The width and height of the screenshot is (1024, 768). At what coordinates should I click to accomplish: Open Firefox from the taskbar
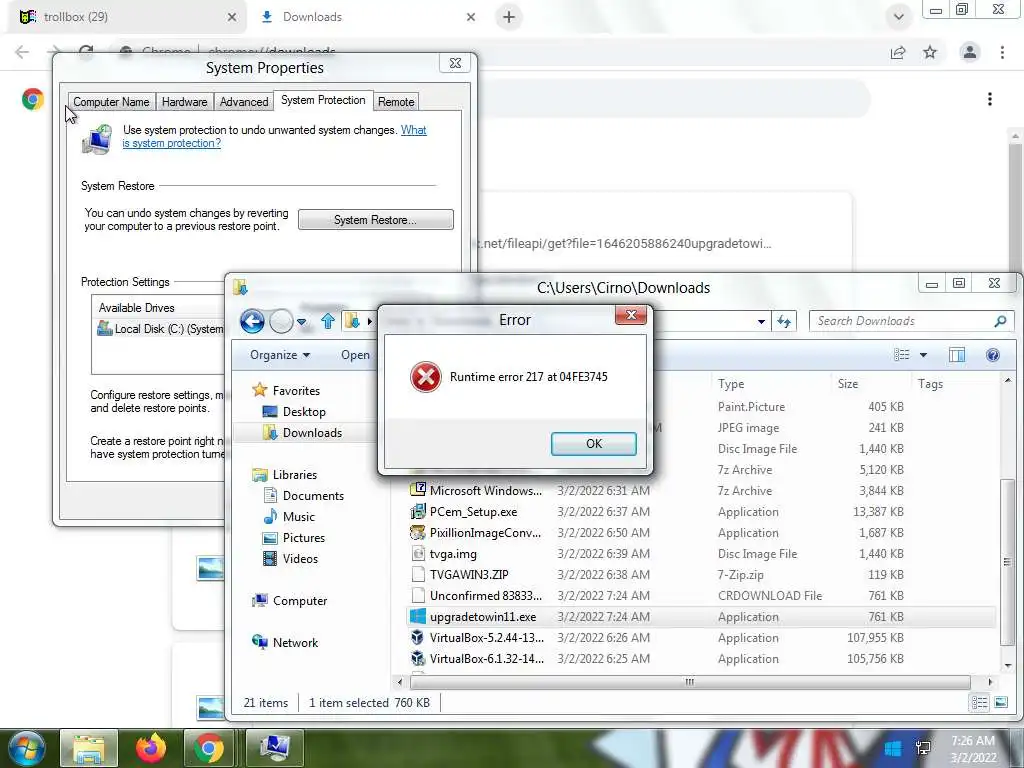pos(151,748)
